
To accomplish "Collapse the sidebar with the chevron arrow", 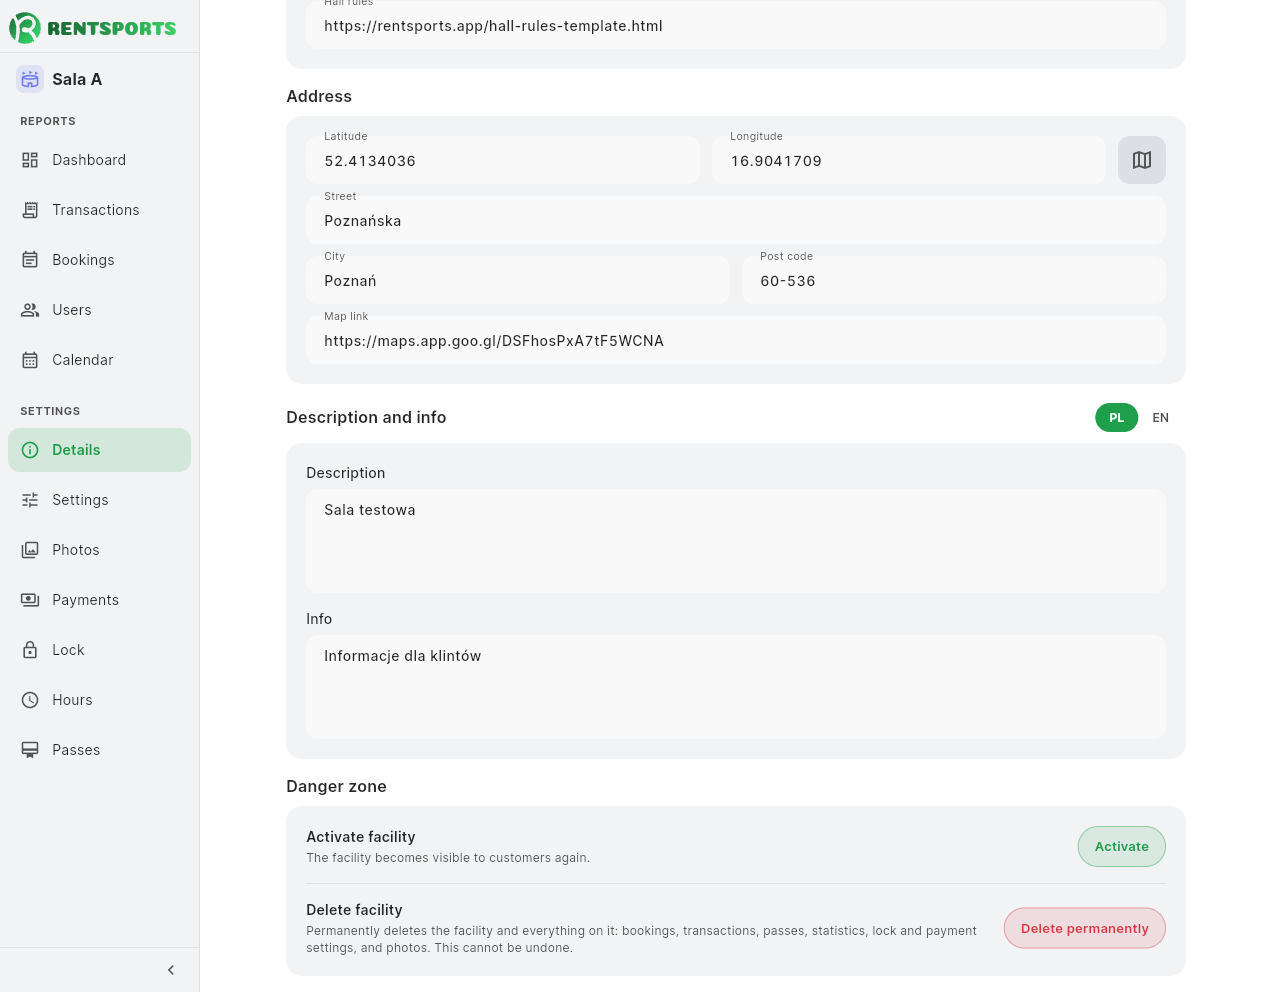I will [x=171, y=970].
